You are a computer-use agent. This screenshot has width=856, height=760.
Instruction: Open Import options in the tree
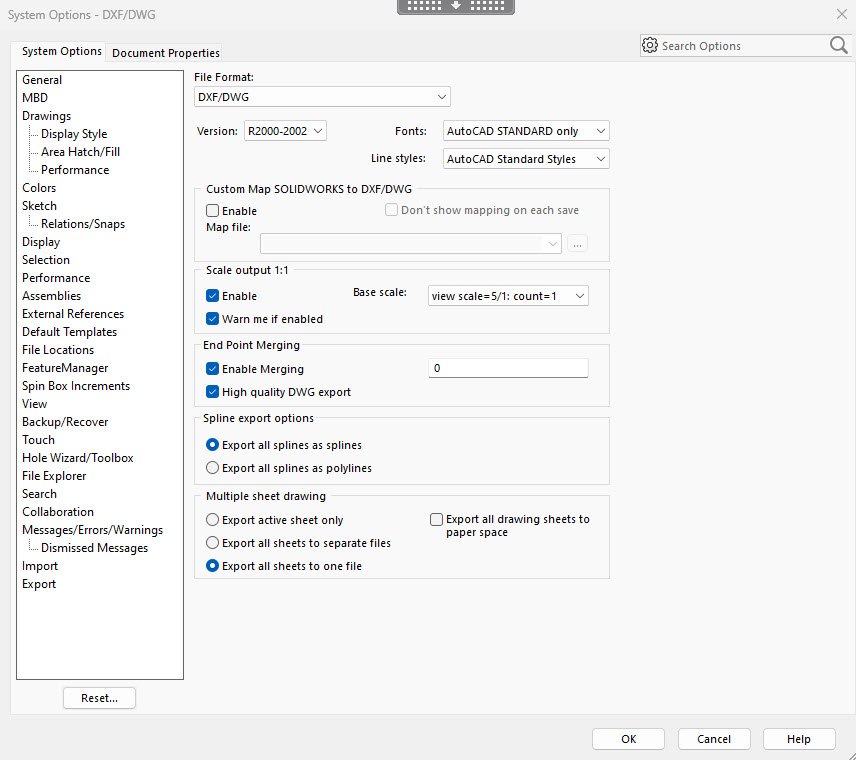tap(40, 566)
